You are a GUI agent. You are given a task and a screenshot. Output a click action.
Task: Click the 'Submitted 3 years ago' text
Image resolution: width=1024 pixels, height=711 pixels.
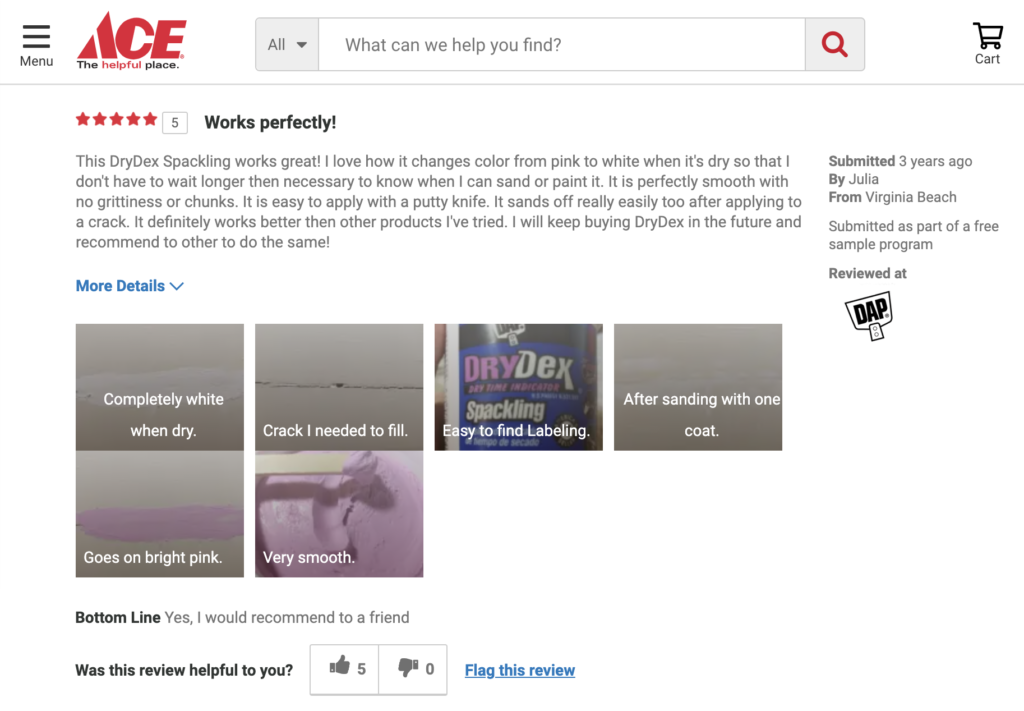pos(901,161)
